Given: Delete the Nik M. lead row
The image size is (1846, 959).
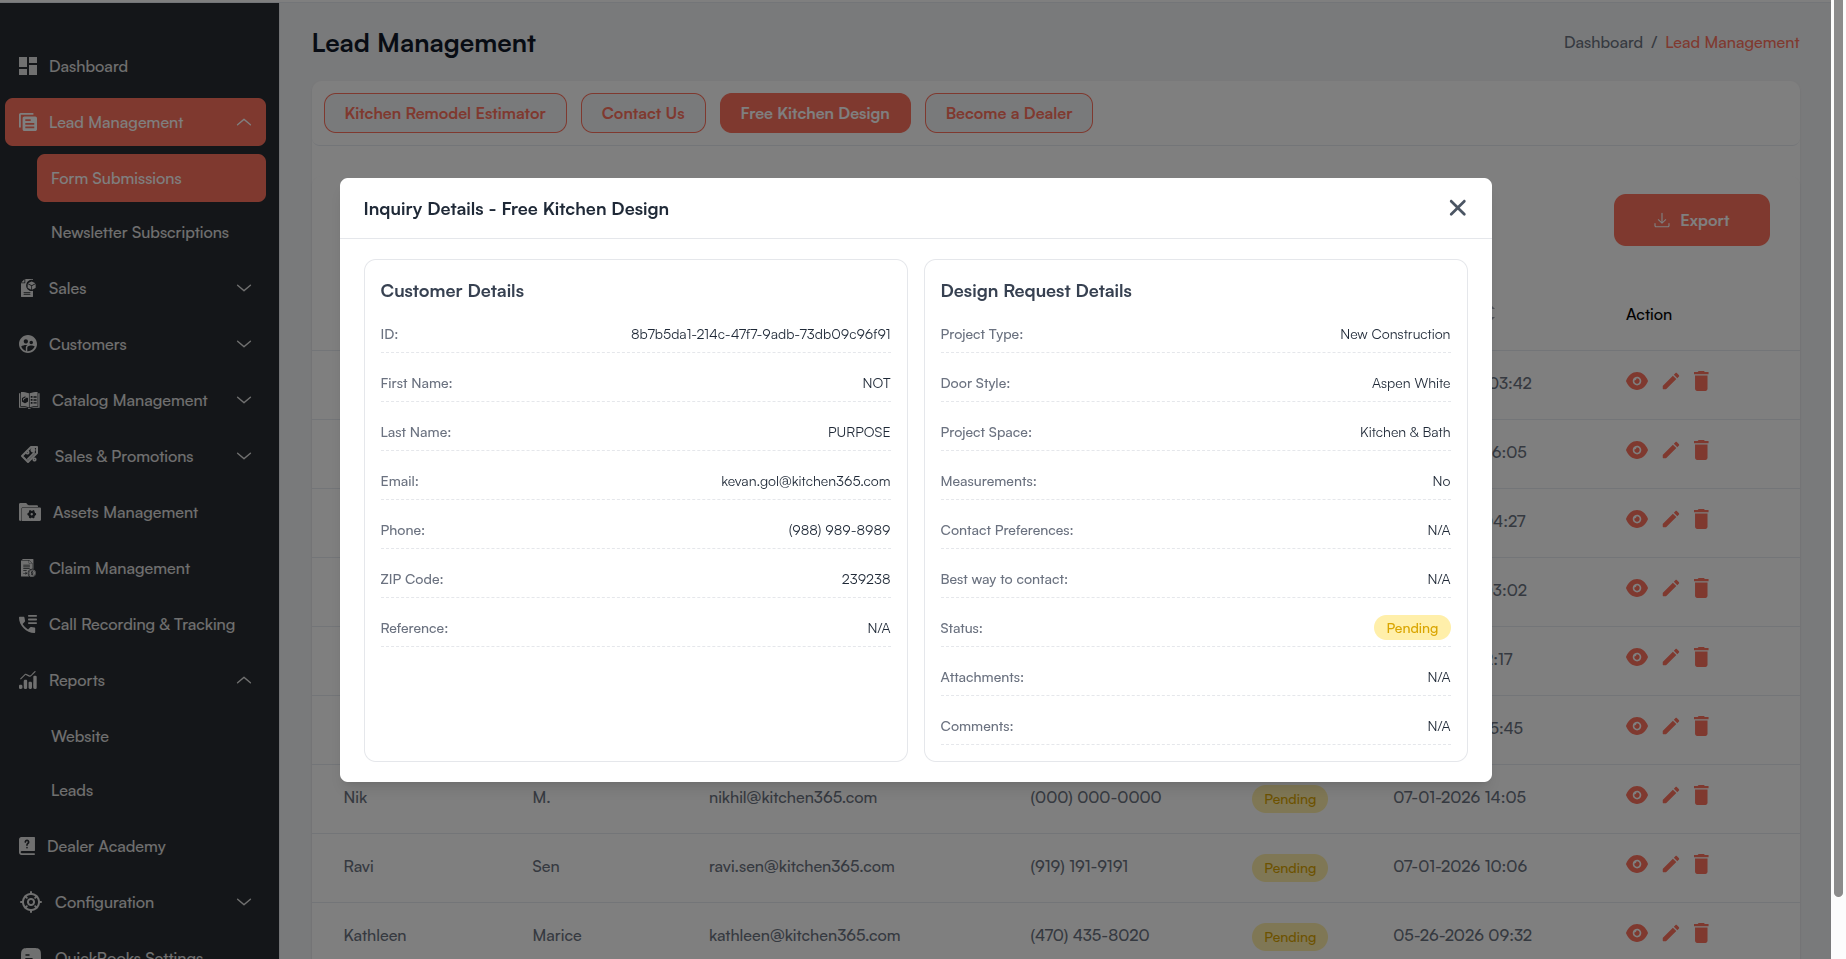Looking at the screenshot, I should 1701,796.
